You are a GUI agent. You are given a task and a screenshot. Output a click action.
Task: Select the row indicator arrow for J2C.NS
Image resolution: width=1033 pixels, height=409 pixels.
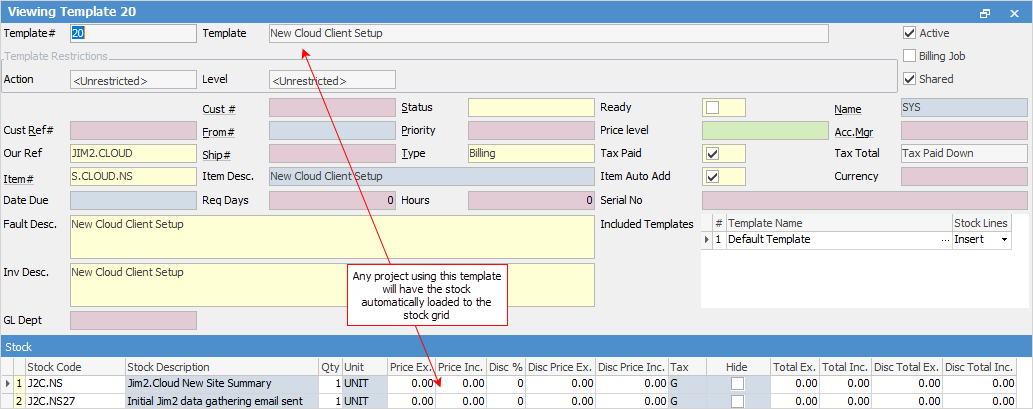pos(8,383)
